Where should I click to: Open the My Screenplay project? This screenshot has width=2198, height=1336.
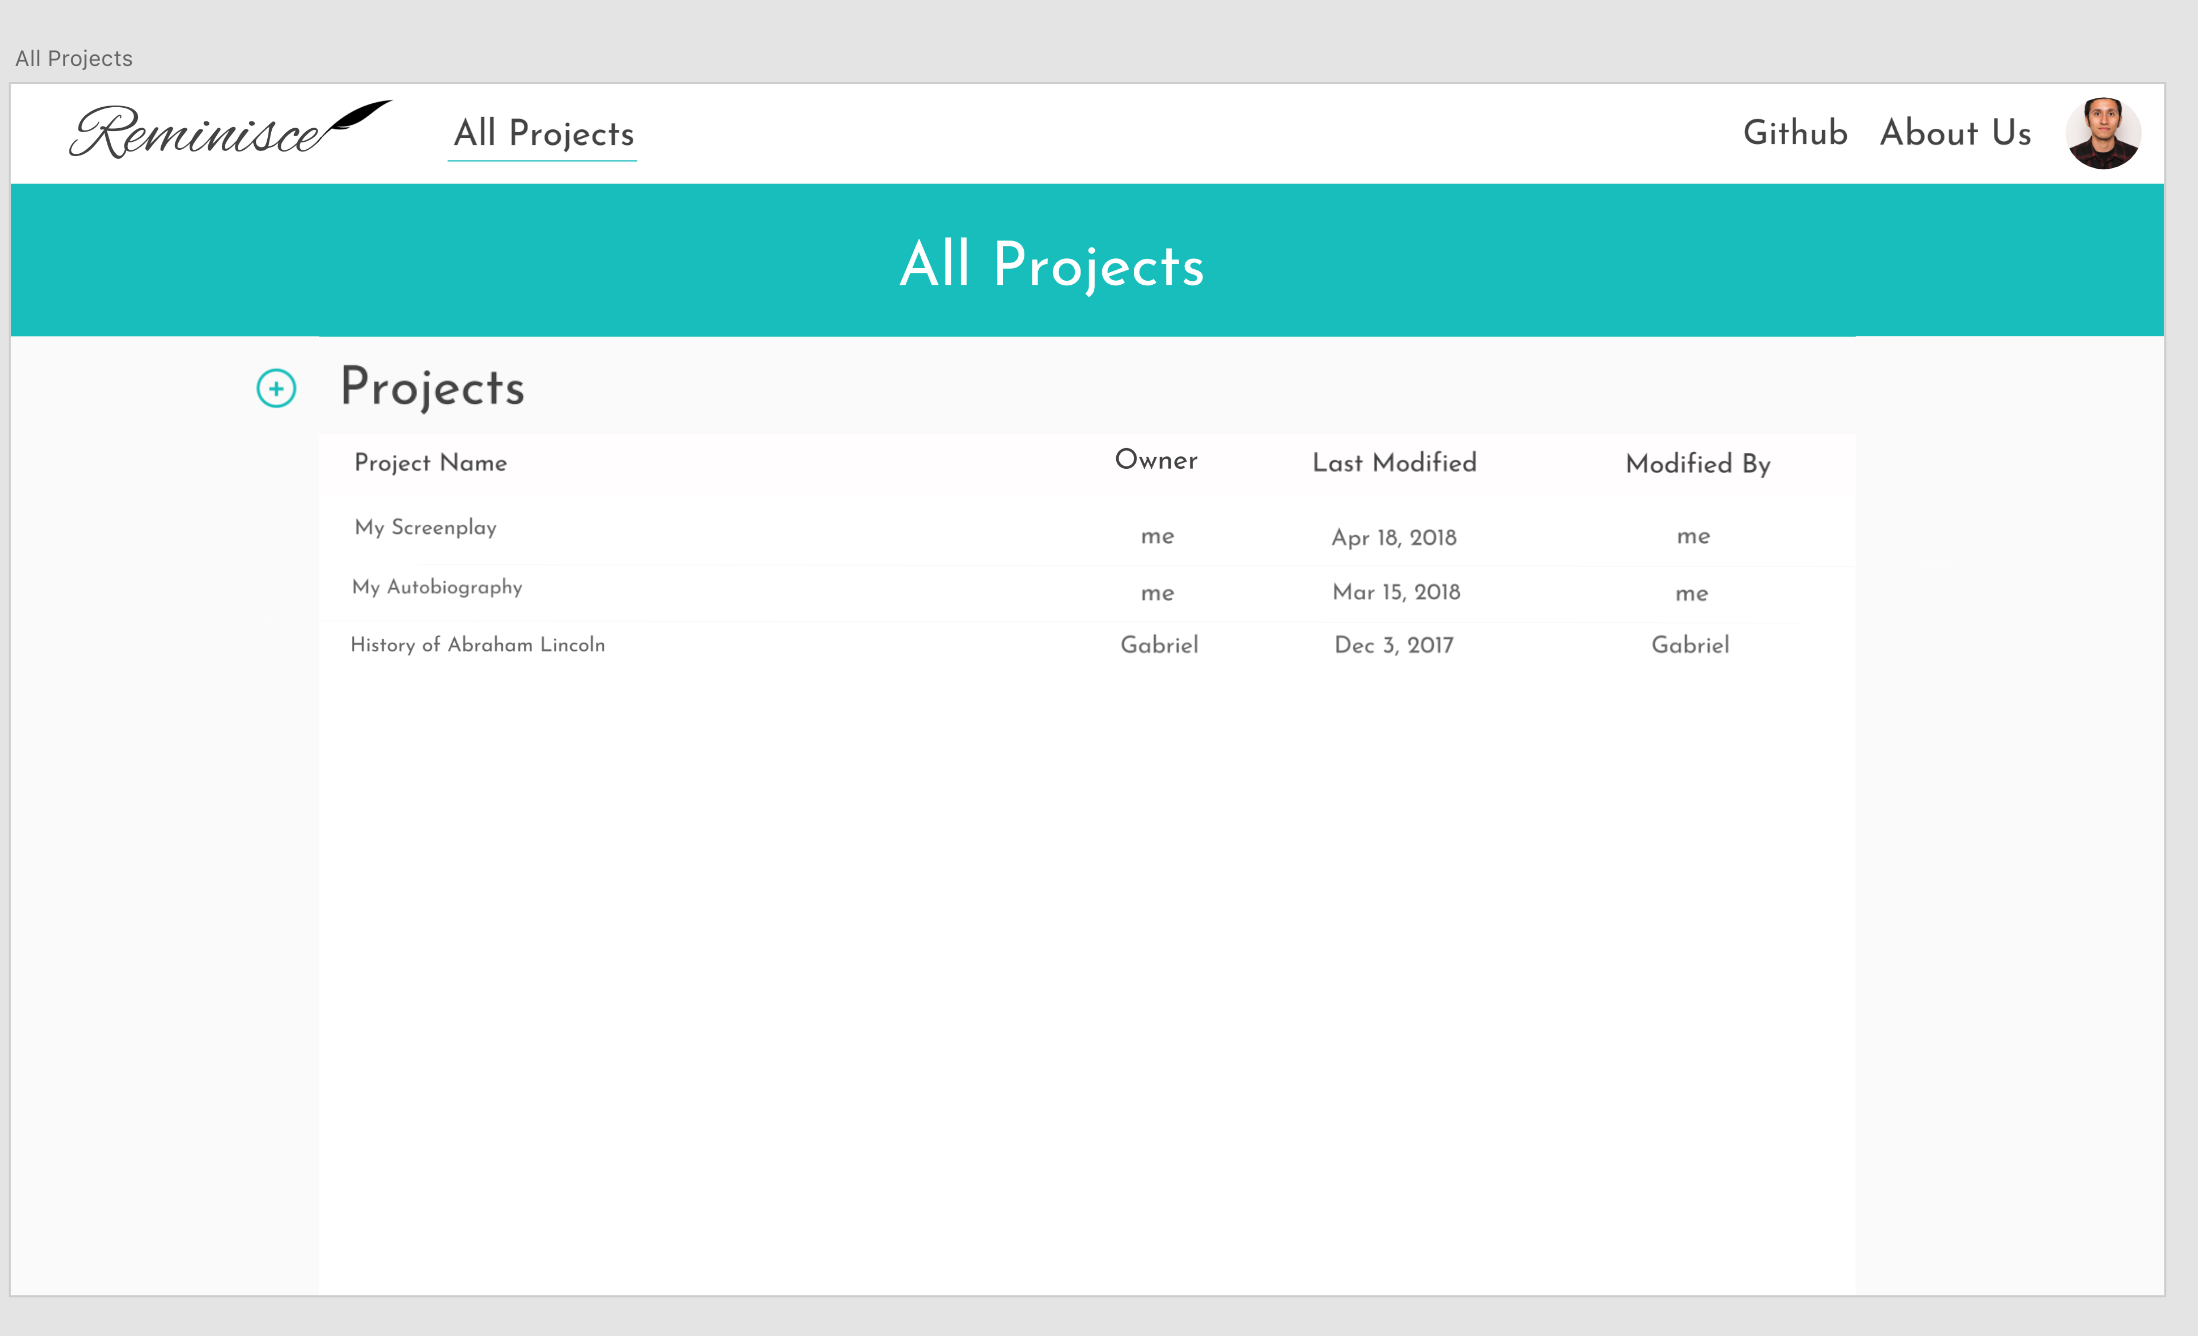point(426,528)
